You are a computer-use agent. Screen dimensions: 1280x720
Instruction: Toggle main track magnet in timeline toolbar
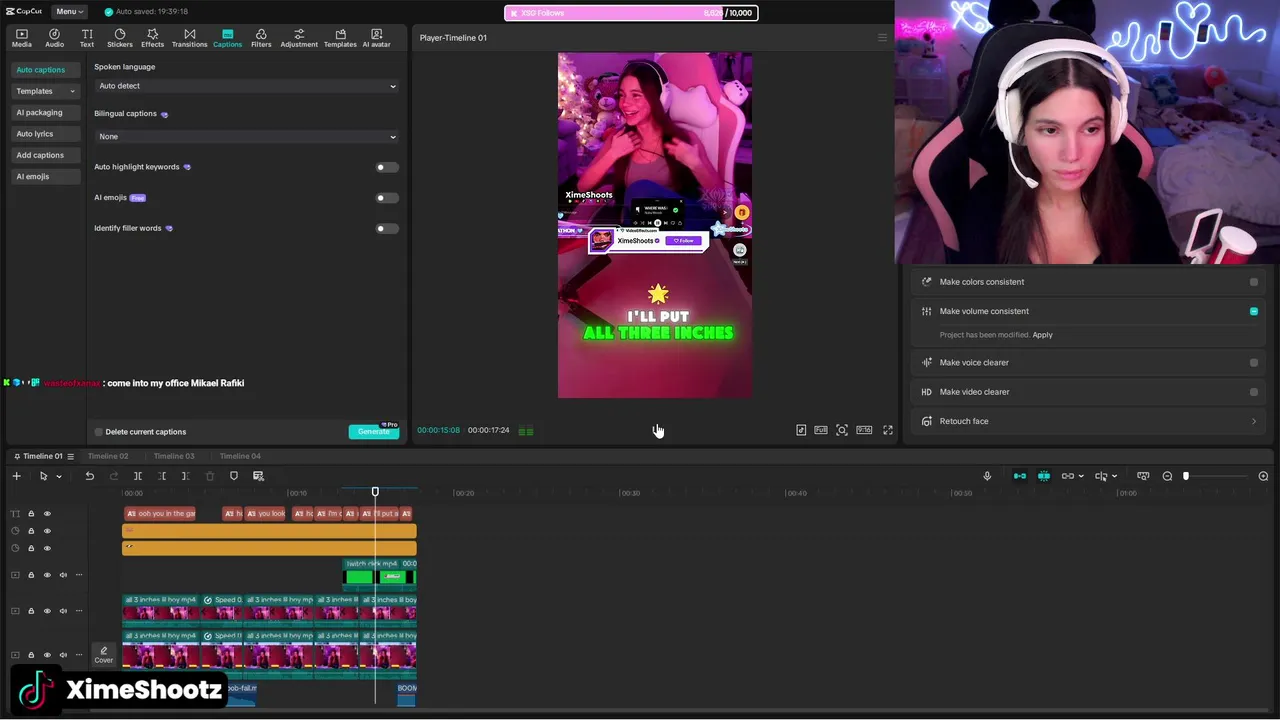[1019, 476]
